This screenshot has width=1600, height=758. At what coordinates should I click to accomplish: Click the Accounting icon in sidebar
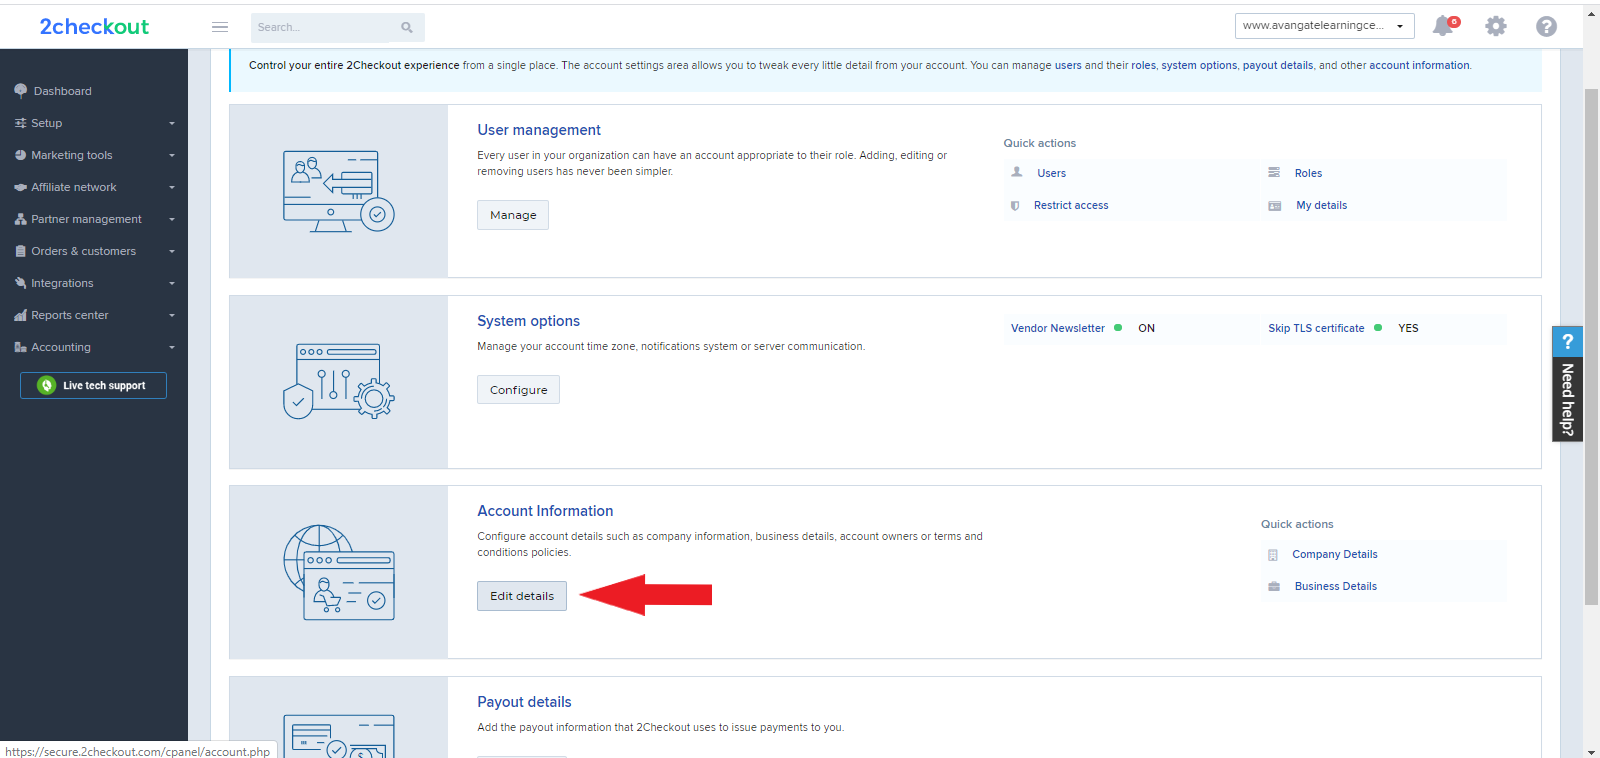point(21,347)
